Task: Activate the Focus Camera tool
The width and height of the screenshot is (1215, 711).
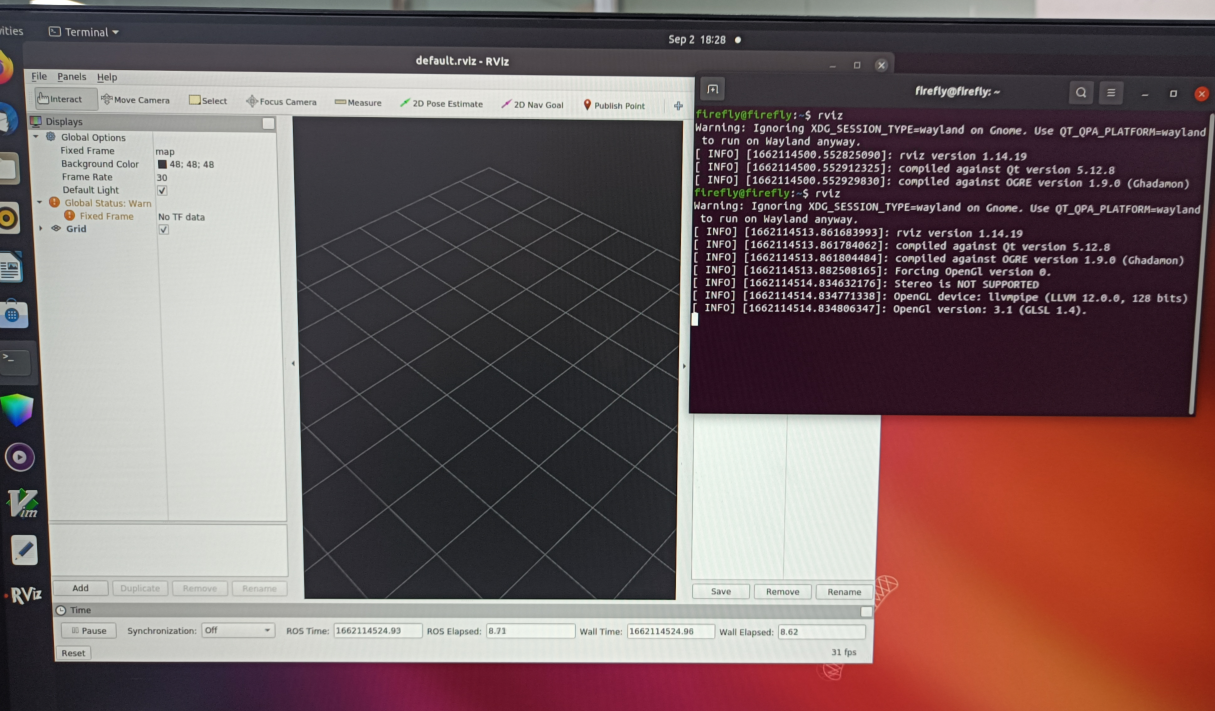Action: (x=279, y=101)
